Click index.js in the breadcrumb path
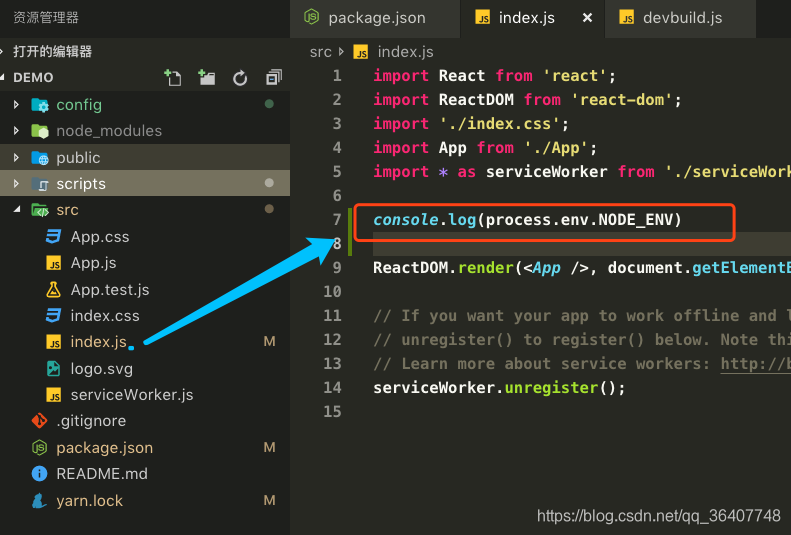Screen dimensions: 791x535 tap(405, 52)
